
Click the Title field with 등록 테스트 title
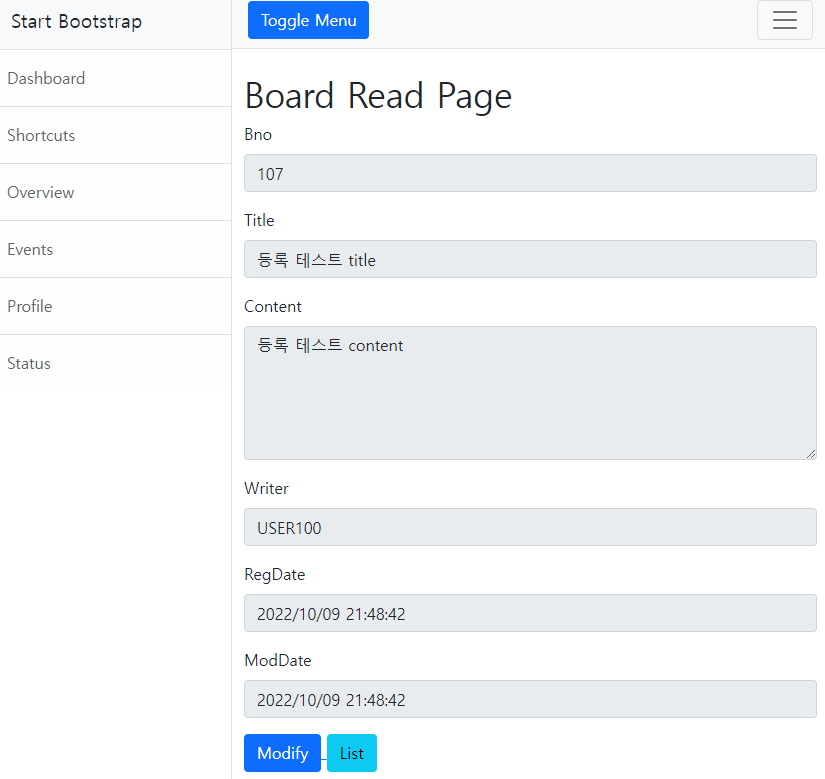[530, 259]
